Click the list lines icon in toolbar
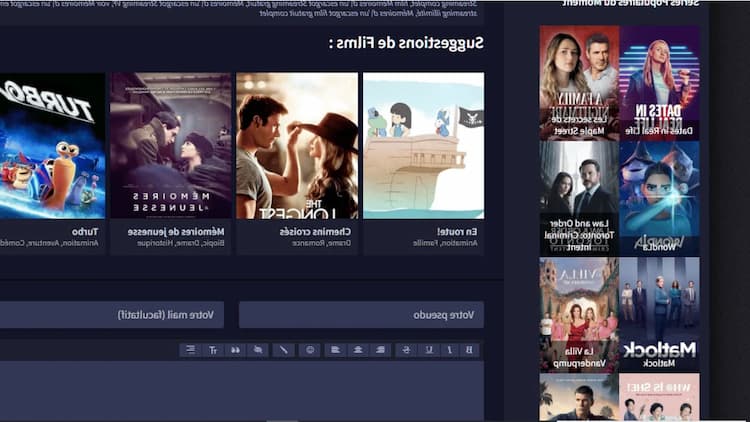 [x=190, y=350]
